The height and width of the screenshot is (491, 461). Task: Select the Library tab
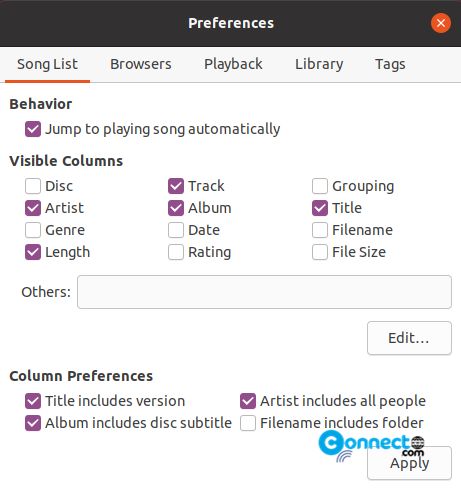tap(319, 64)
